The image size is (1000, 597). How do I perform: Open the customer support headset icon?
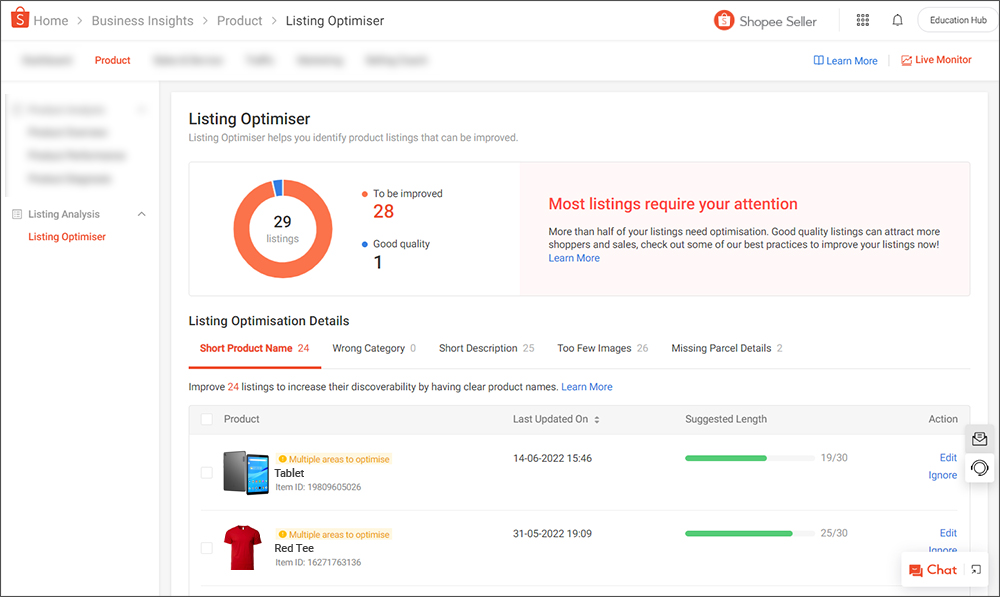978,467
